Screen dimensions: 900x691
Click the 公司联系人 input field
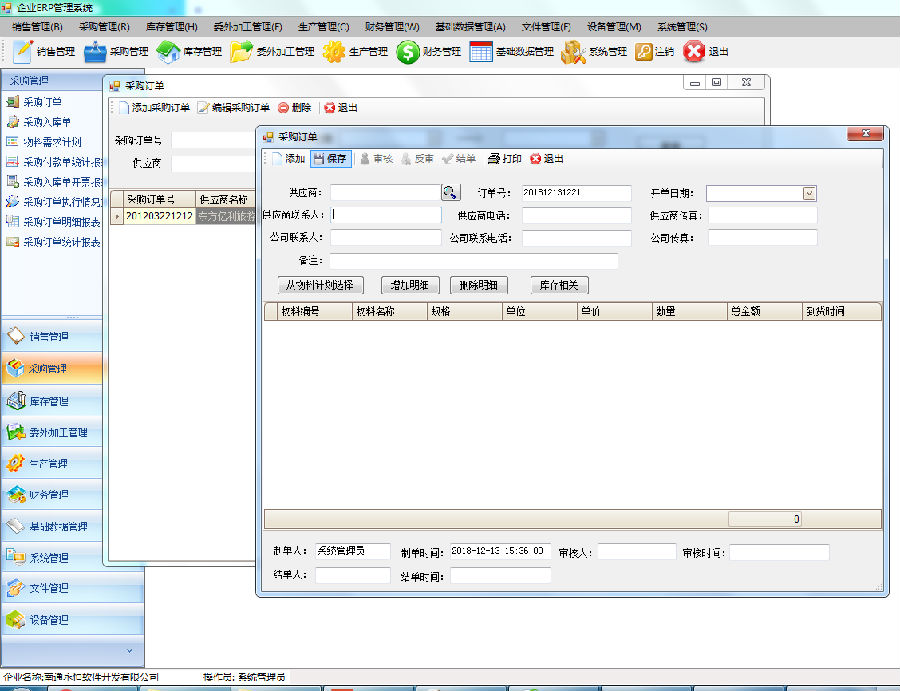point(386,238)
